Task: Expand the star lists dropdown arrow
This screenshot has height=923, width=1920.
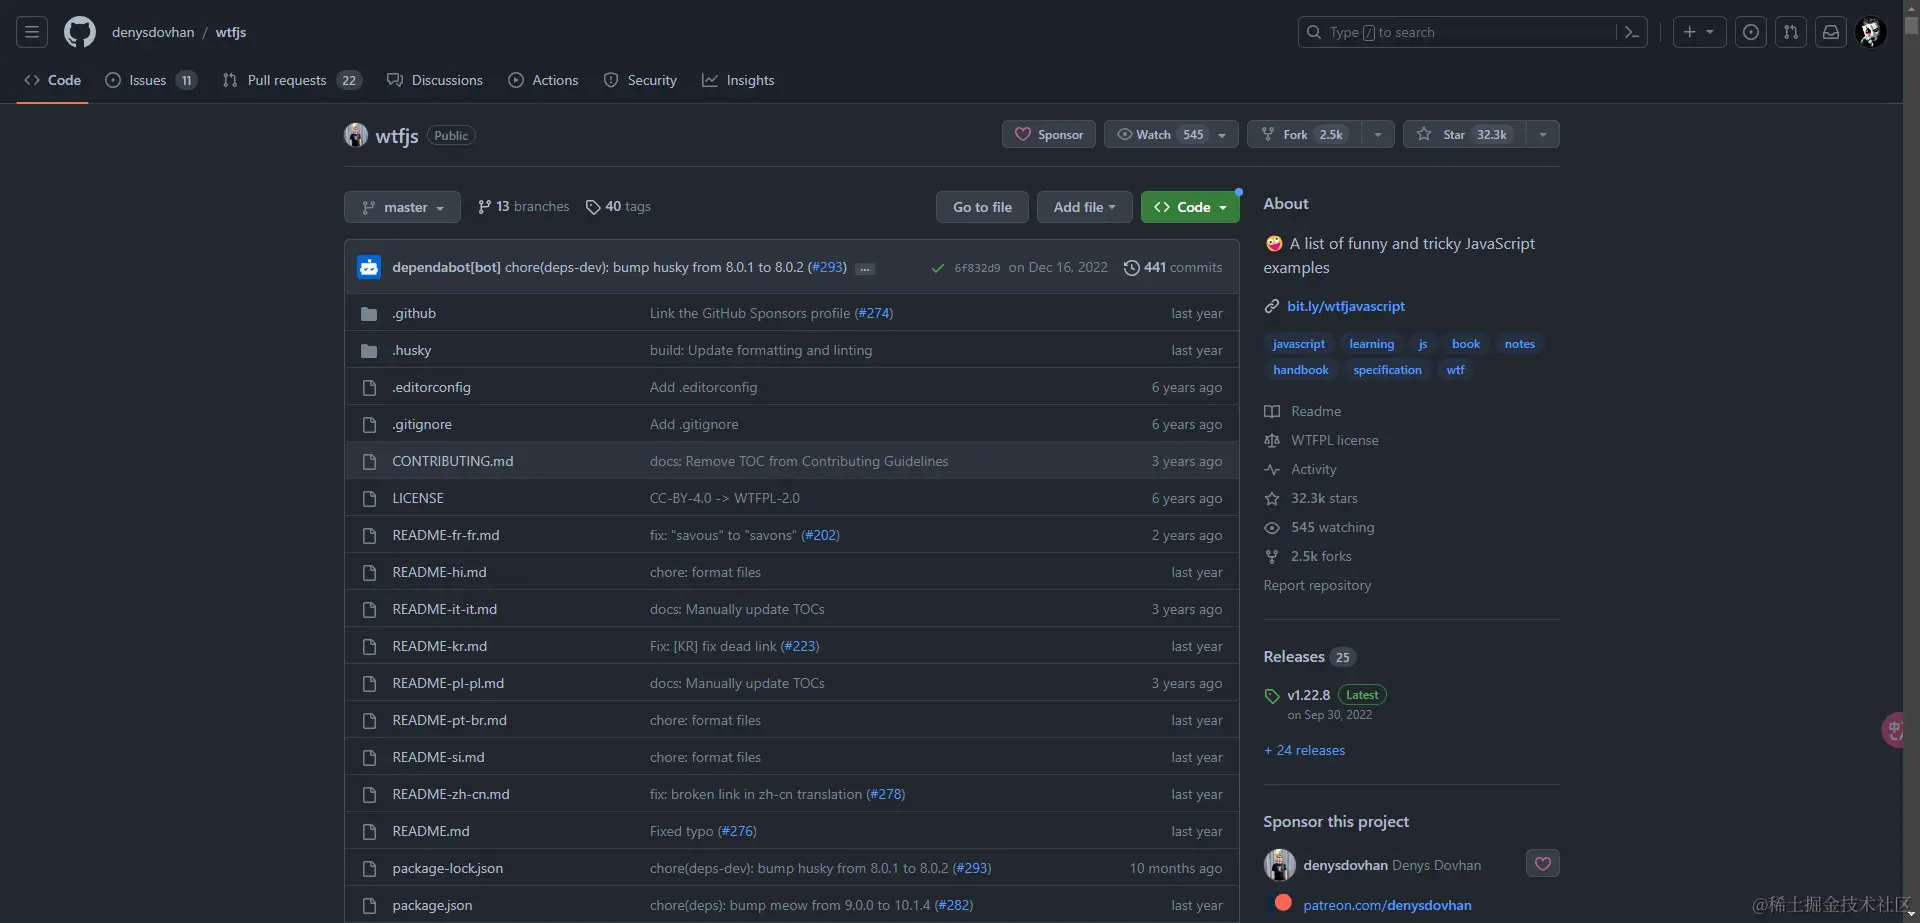Action: tap(1543, 134)
